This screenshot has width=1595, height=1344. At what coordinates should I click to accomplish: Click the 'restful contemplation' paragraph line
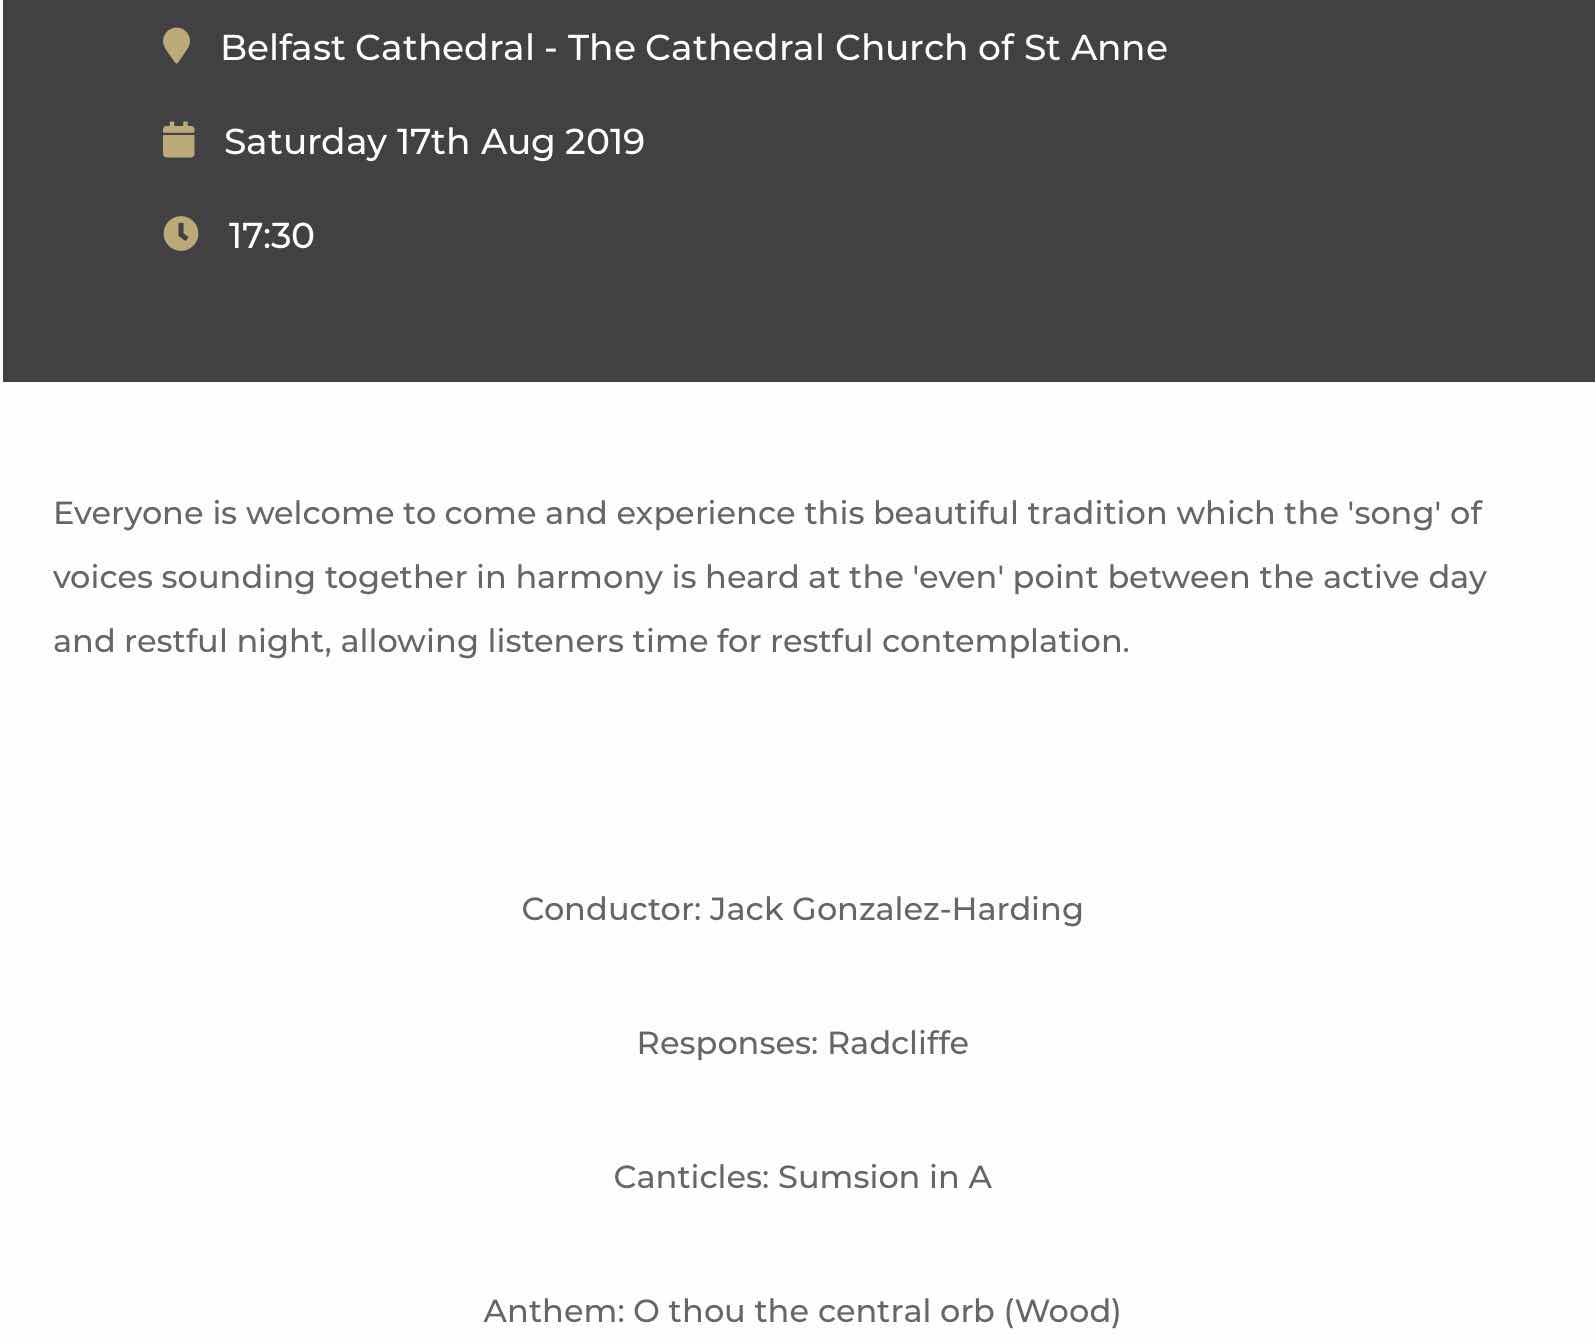pos(591,641)
